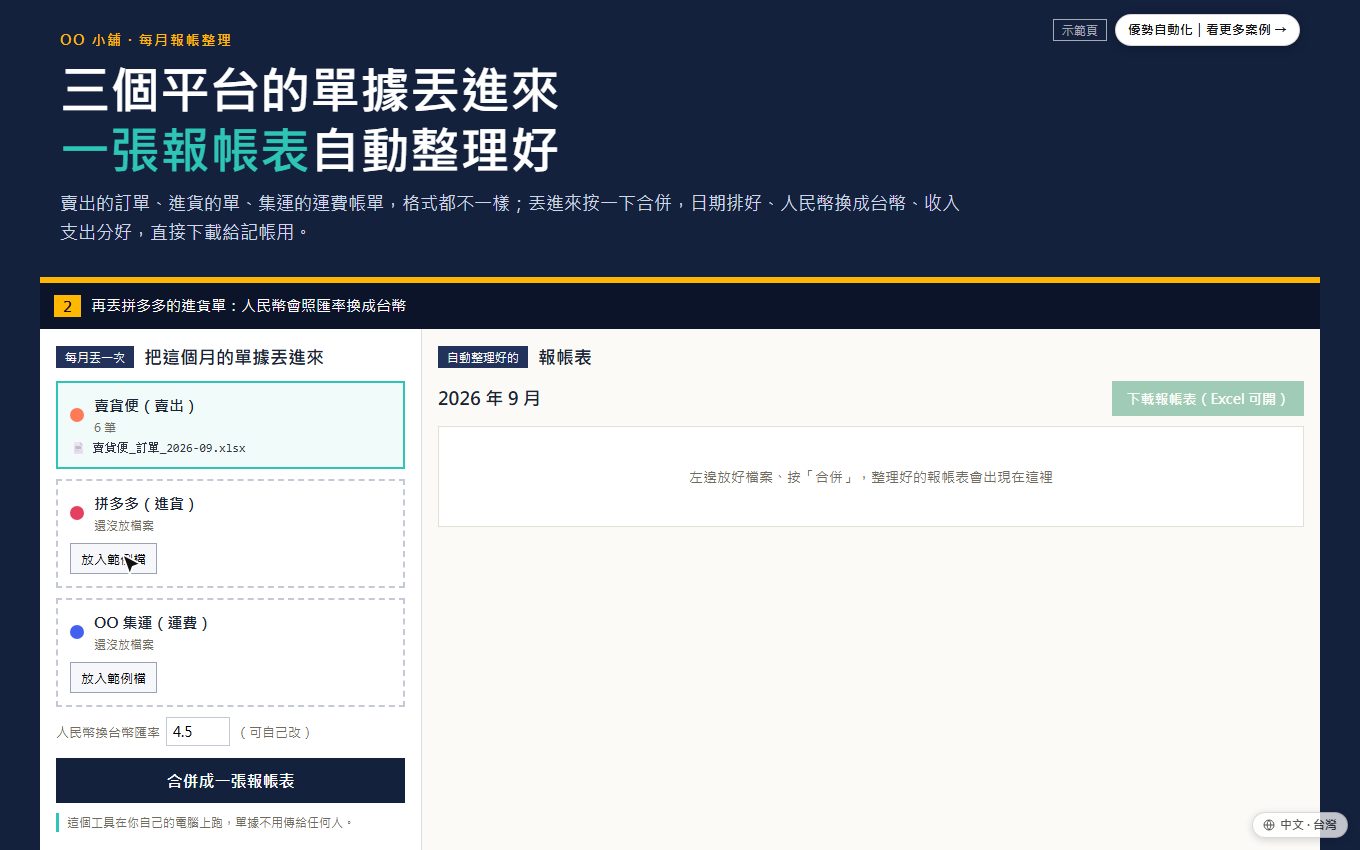
Task: Click the 賣貨便（賣出） card title
Action: pos(145,406)
